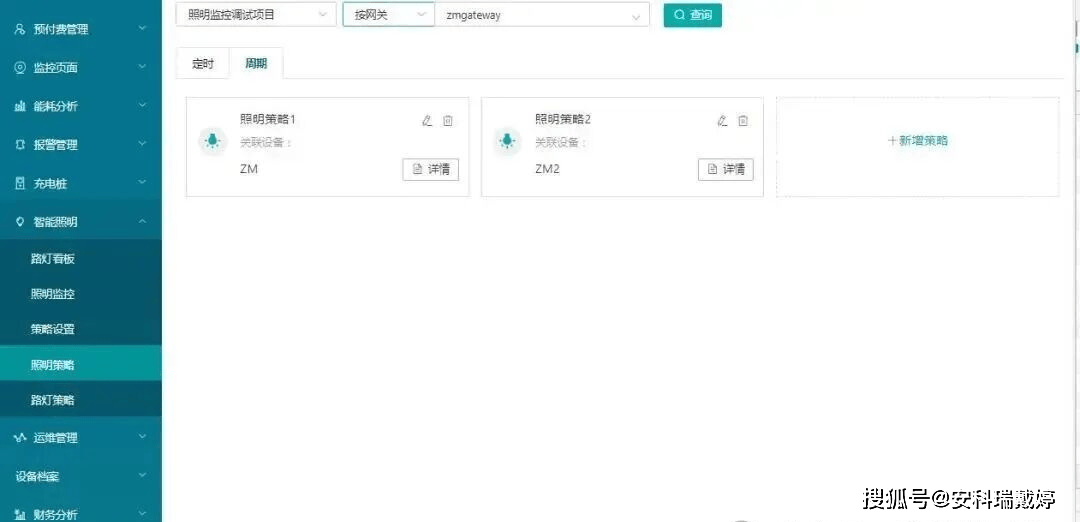Switch to the 定时 tab
Screen dimensions: 1080x522
pyautogui.click(x=202, y=64)
